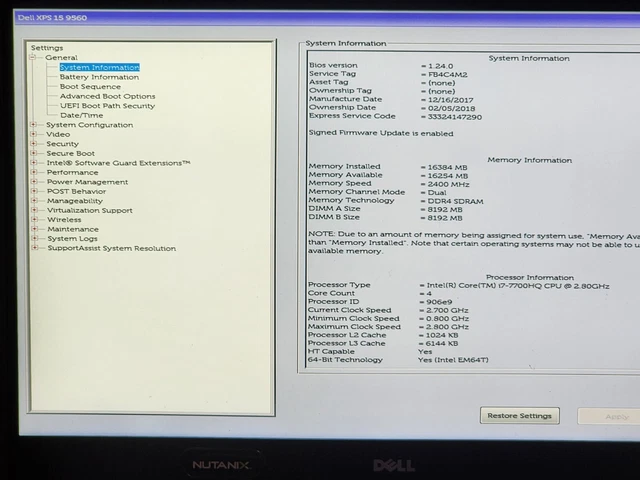Open UEFI Boot Path Security

click(107, 106)
